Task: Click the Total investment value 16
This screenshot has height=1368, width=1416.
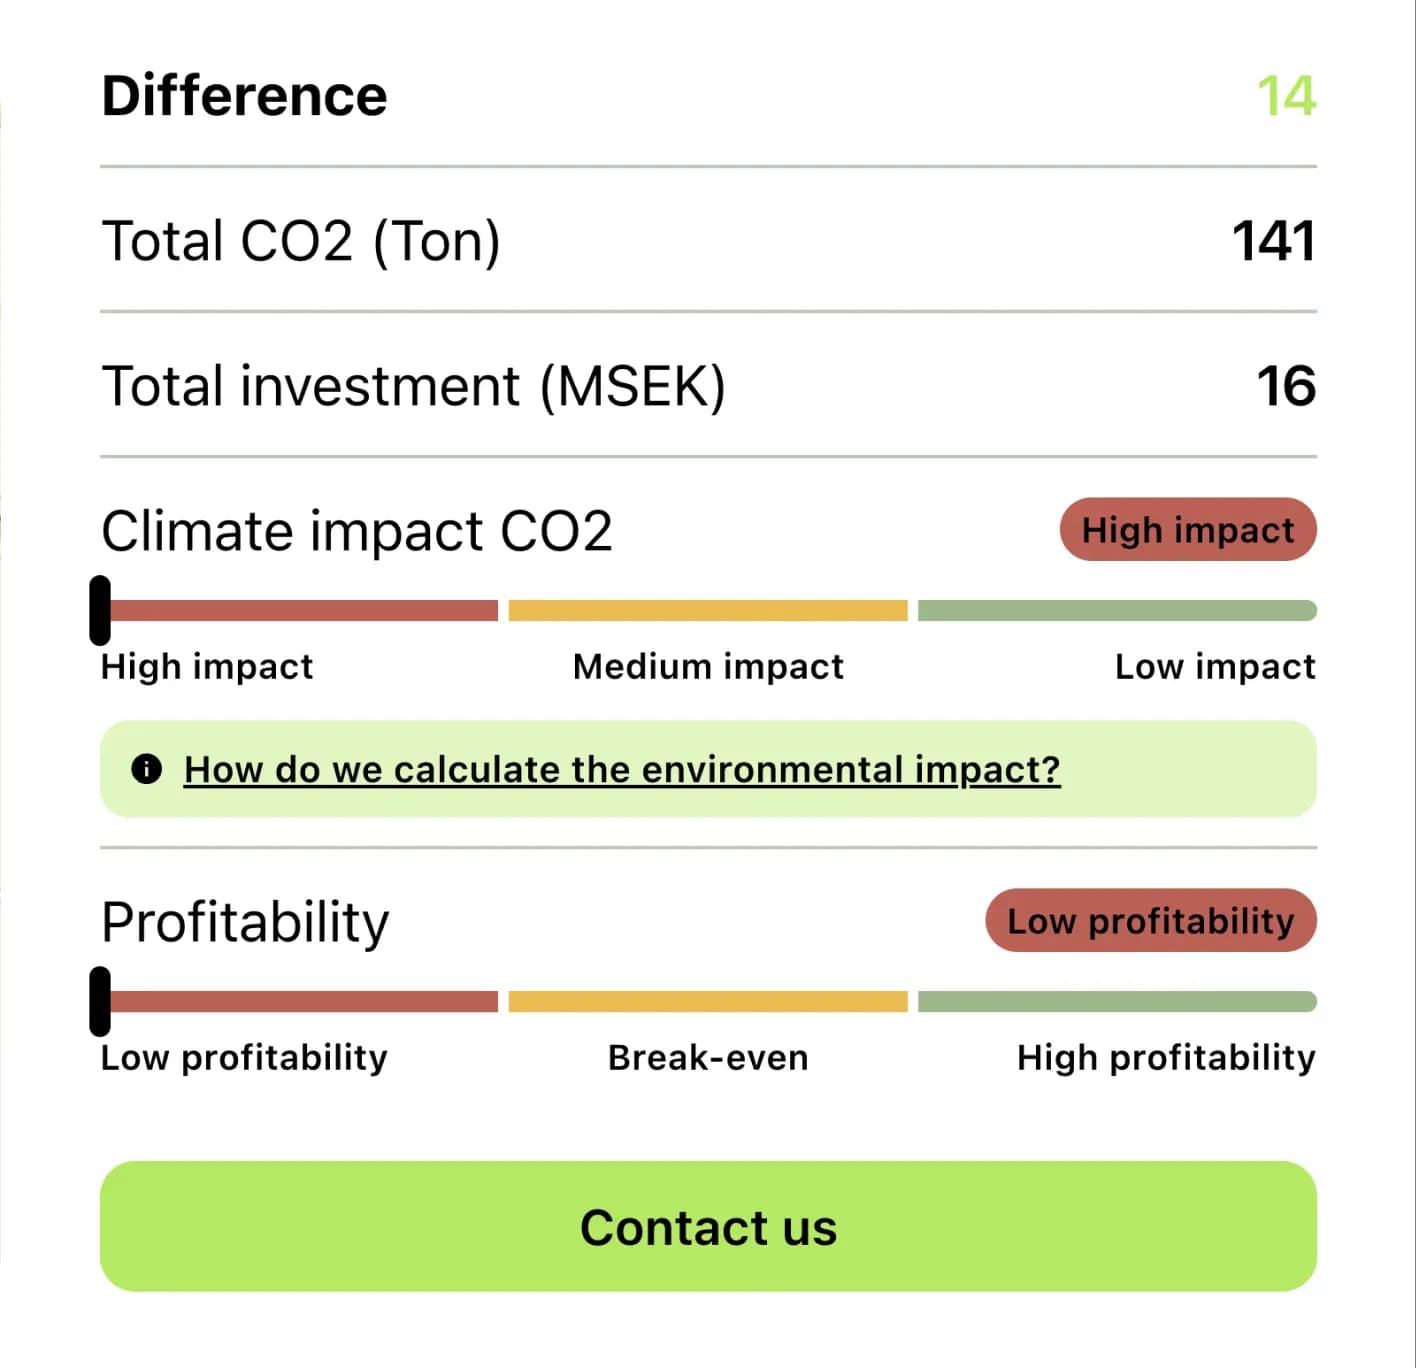Action: (1286, 386)
